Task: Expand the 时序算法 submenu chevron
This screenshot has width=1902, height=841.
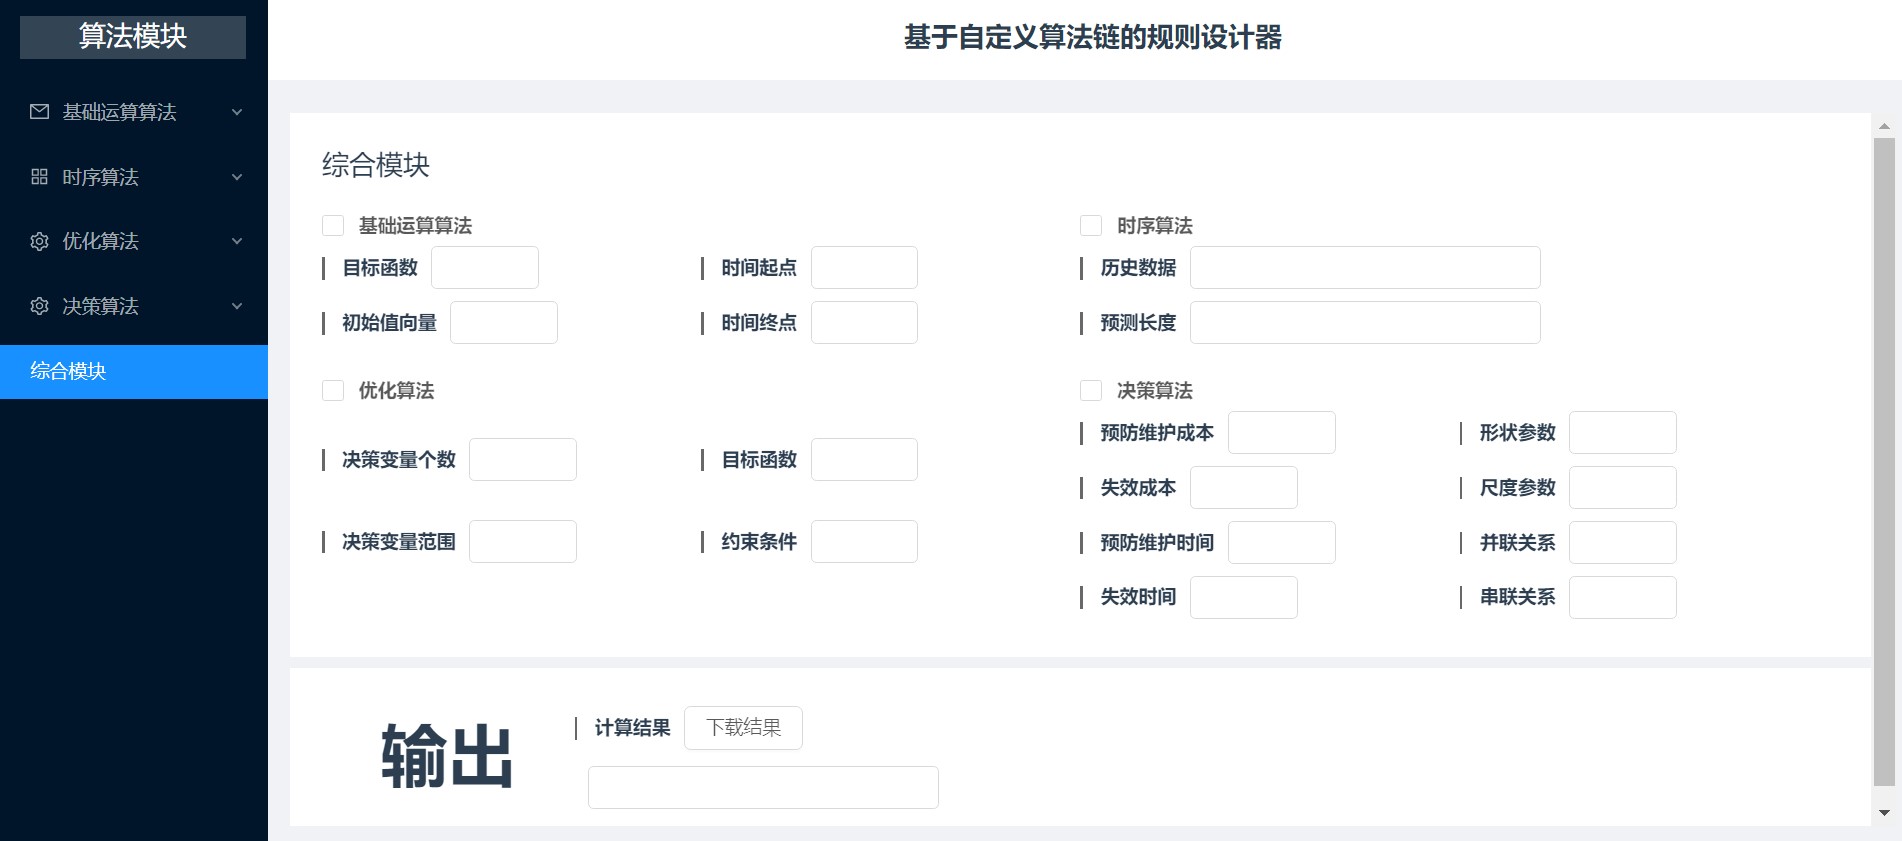Action: click(237, 177)
